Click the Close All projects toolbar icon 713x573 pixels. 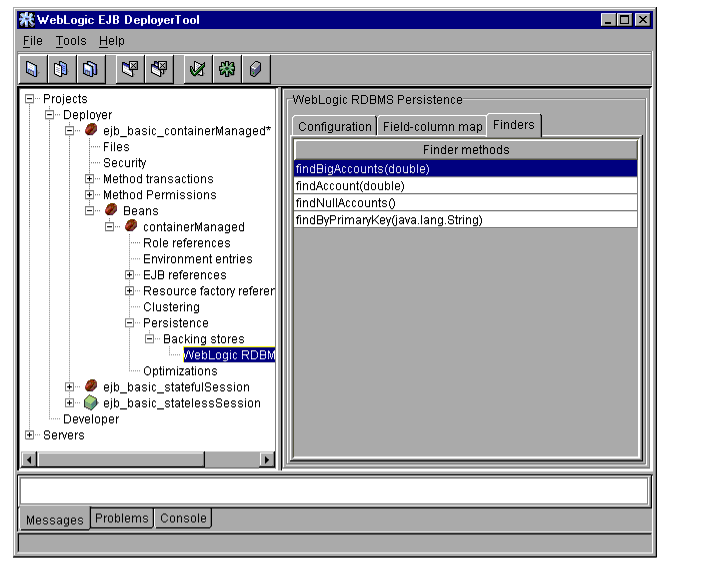(x=159, y=69)
